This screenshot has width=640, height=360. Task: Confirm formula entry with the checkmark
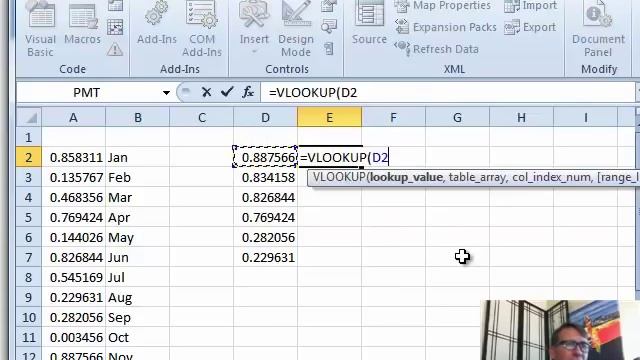[x=227, y=92]
